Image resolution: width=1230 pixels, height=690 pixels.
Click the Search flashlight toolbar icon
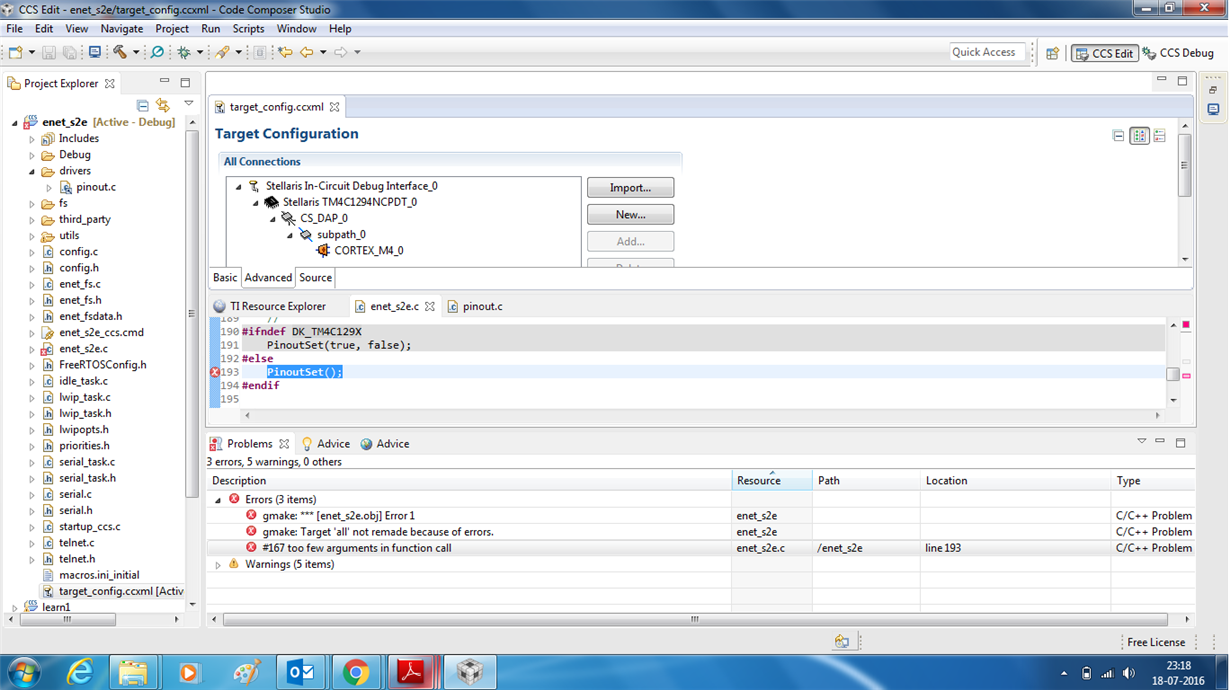(222, 52)
